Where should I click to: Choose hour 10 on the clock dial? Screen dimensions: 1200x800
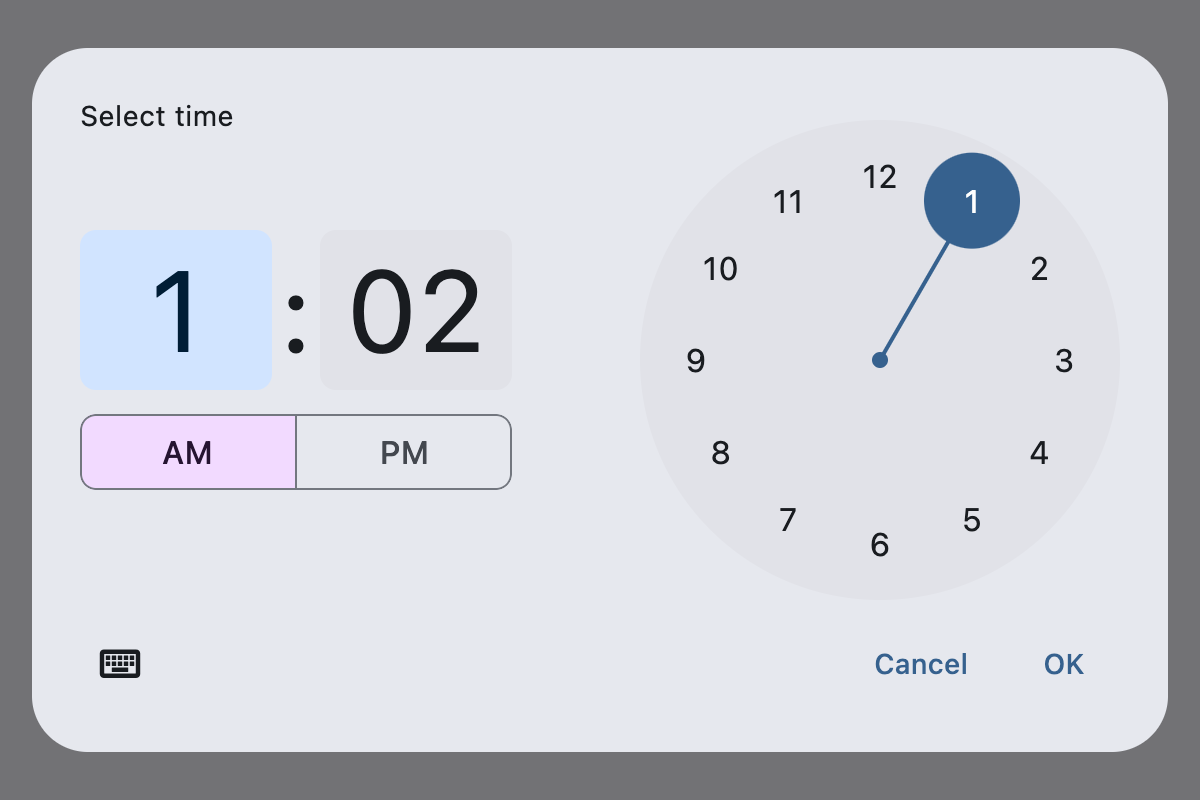[721, 268]
